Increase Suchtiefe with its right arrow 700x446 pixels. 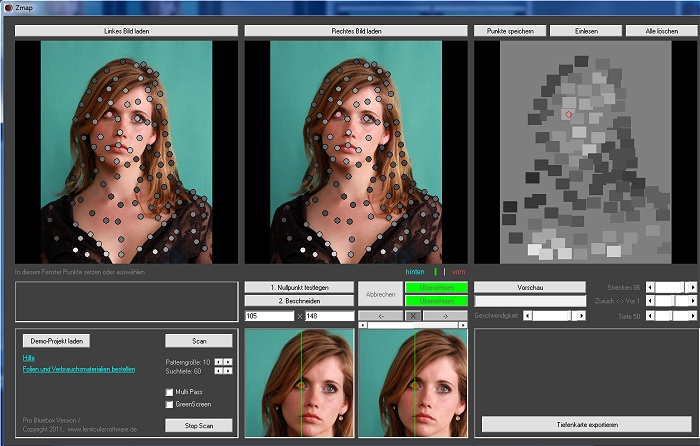coord(228,371)
